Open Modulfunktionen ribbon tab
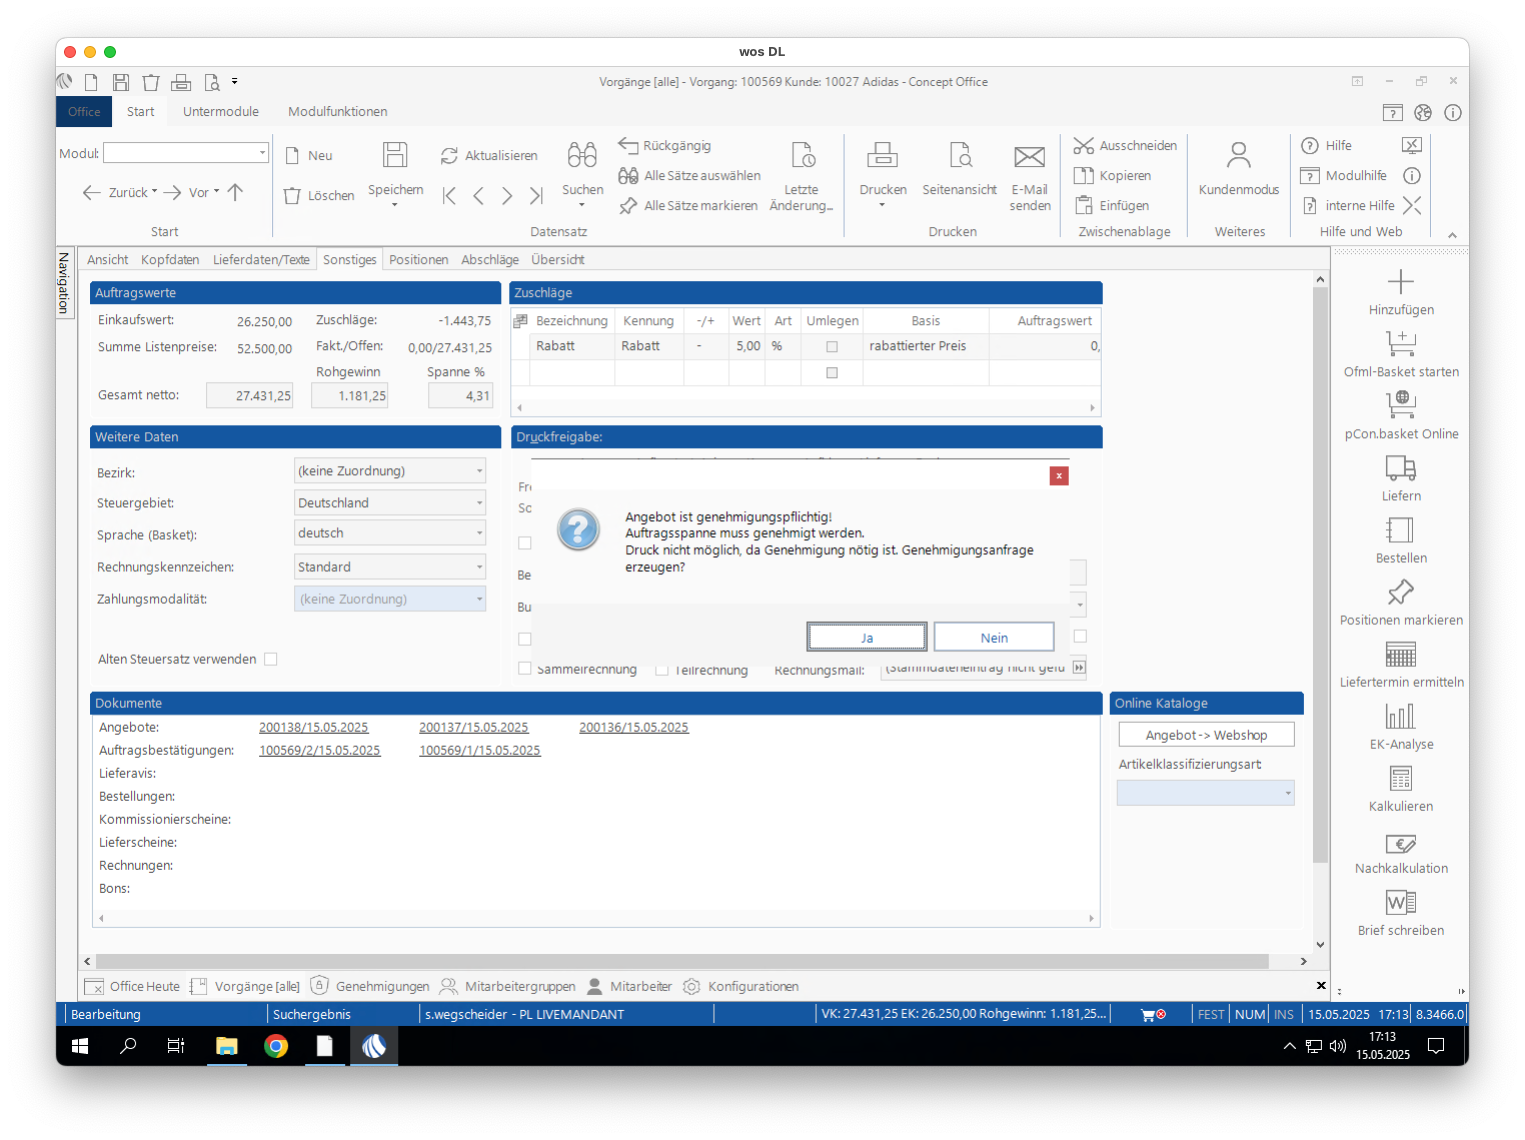The width and height of the screenshot is (1525, 1140). point(338,112)
